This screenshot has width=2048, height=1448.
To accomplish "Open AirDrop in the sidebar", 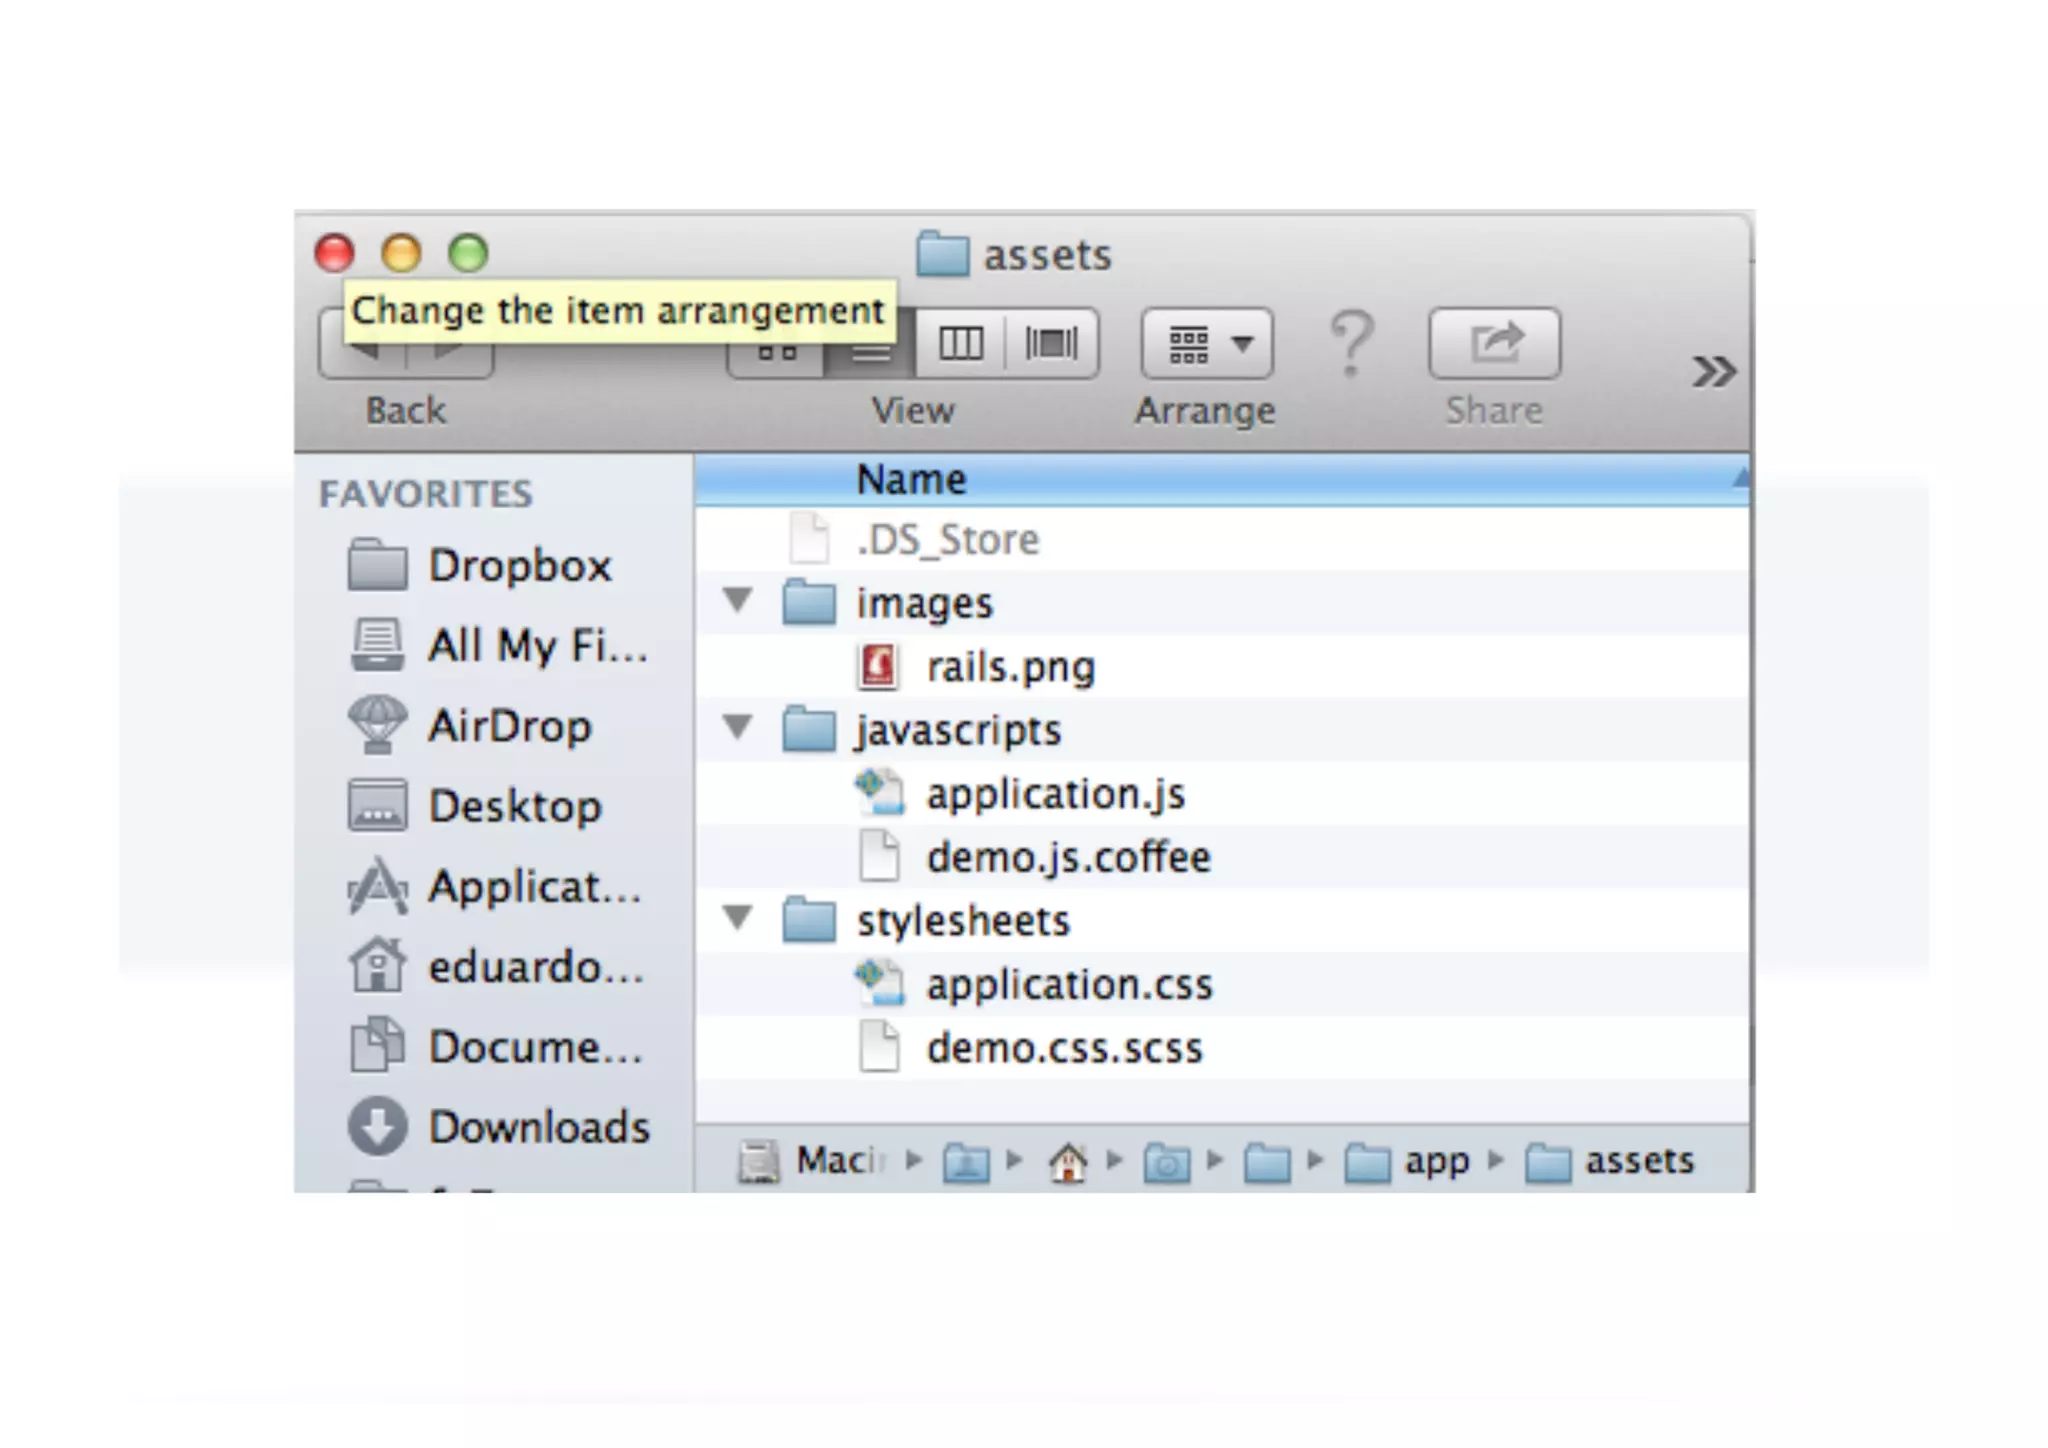I will (x=508, y=726).
